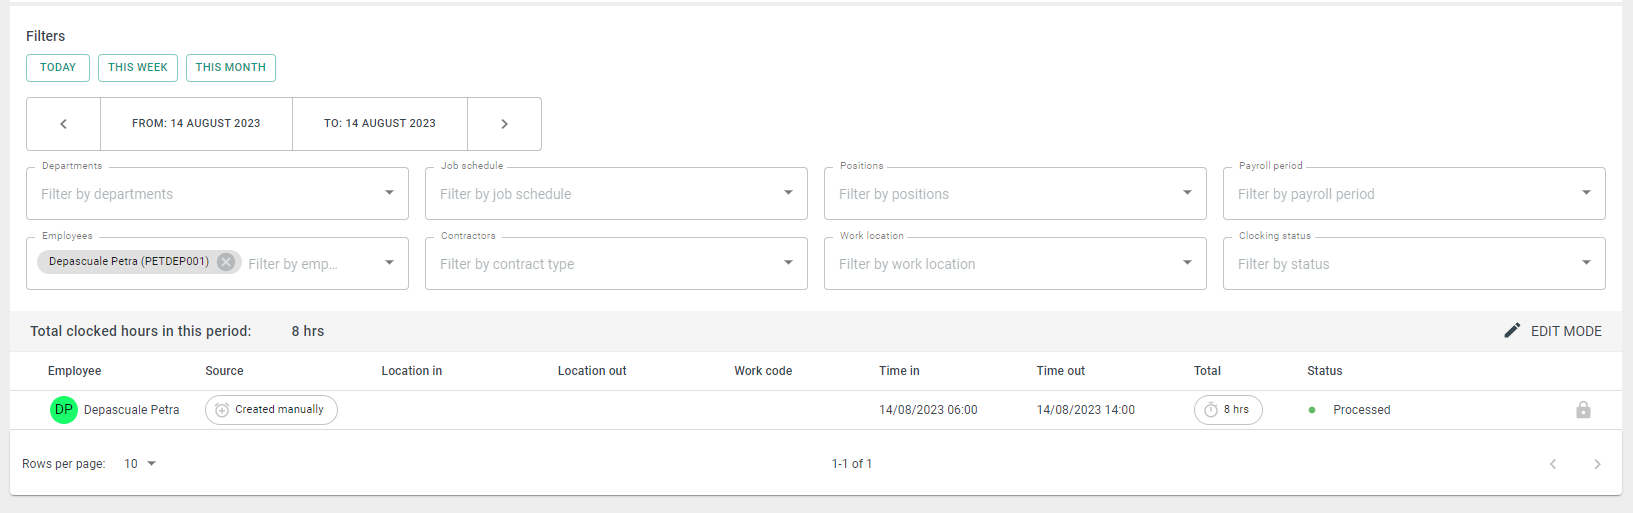Open the Departments filter dropdown
The height and width of the screenshot is (513, 1633).
click(x=217, y=194)
